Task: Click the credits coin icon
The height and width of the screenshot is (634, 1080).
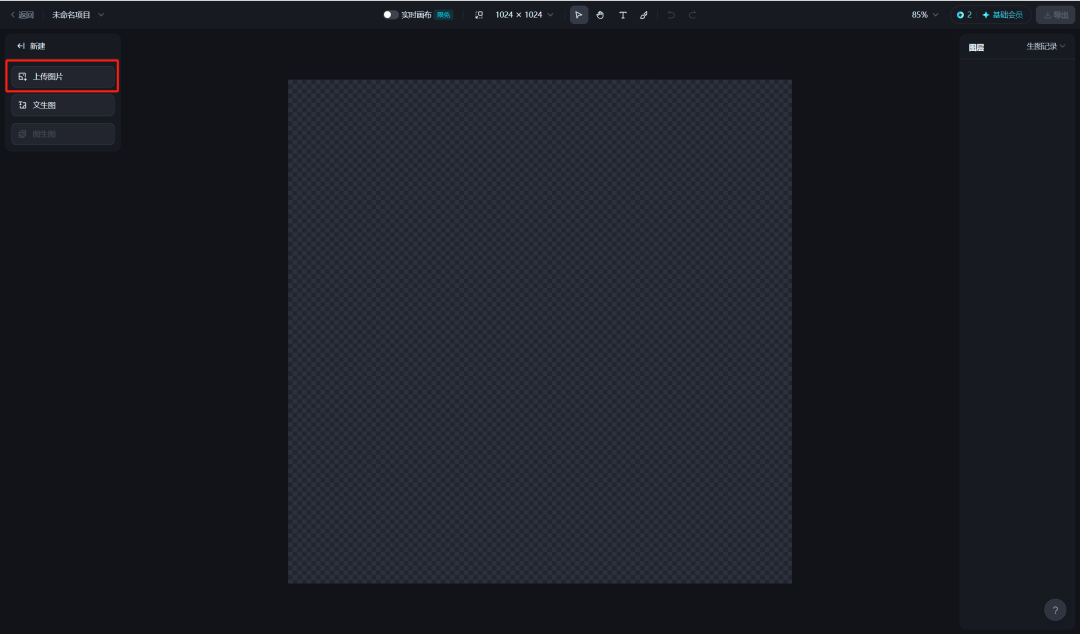Action: [961, 15]
